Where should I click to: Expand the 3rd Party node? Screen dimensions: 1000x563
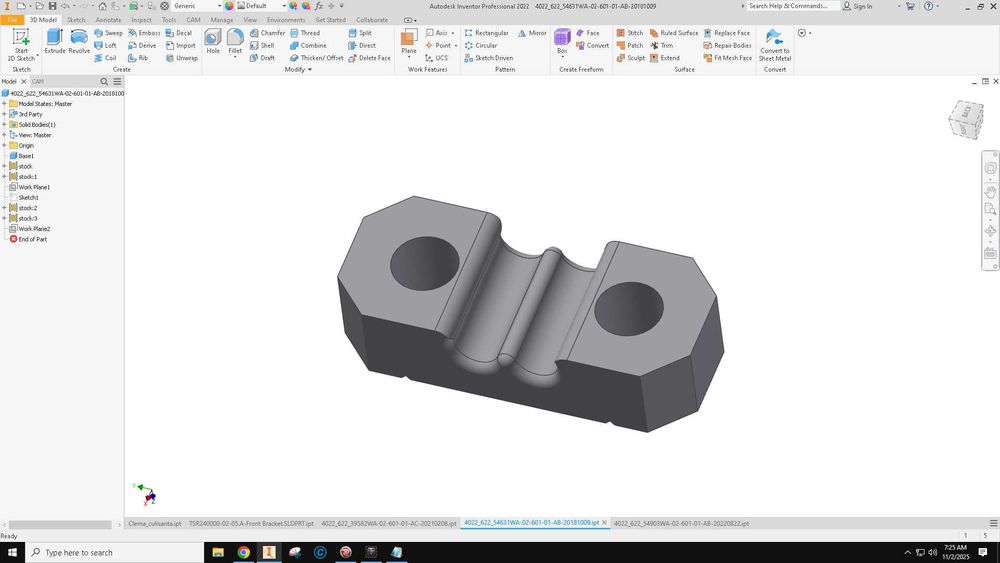point(4,114)
